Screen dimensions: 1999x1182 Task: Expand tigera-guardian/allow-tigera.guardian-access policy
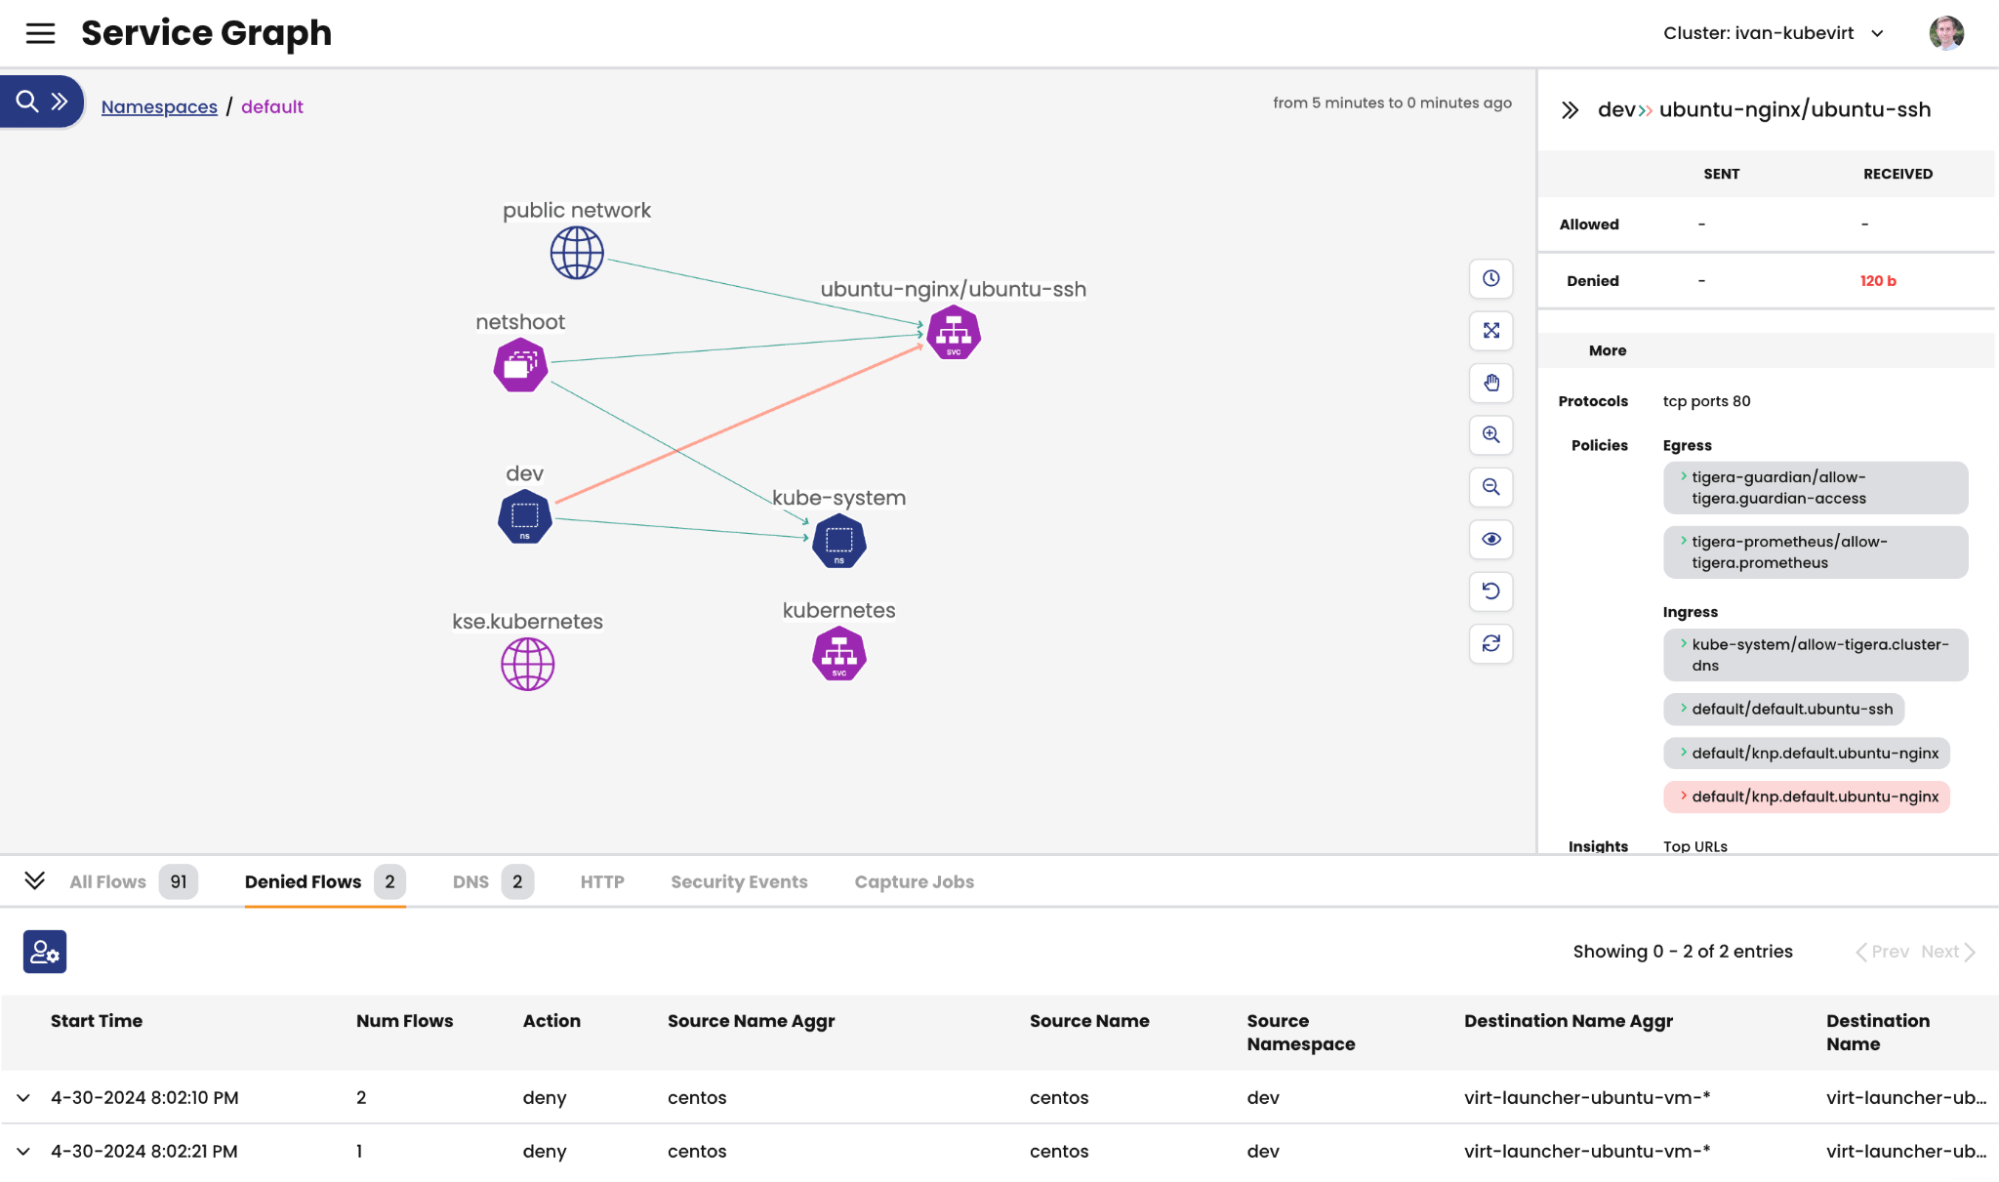[x=1815, y=488]
